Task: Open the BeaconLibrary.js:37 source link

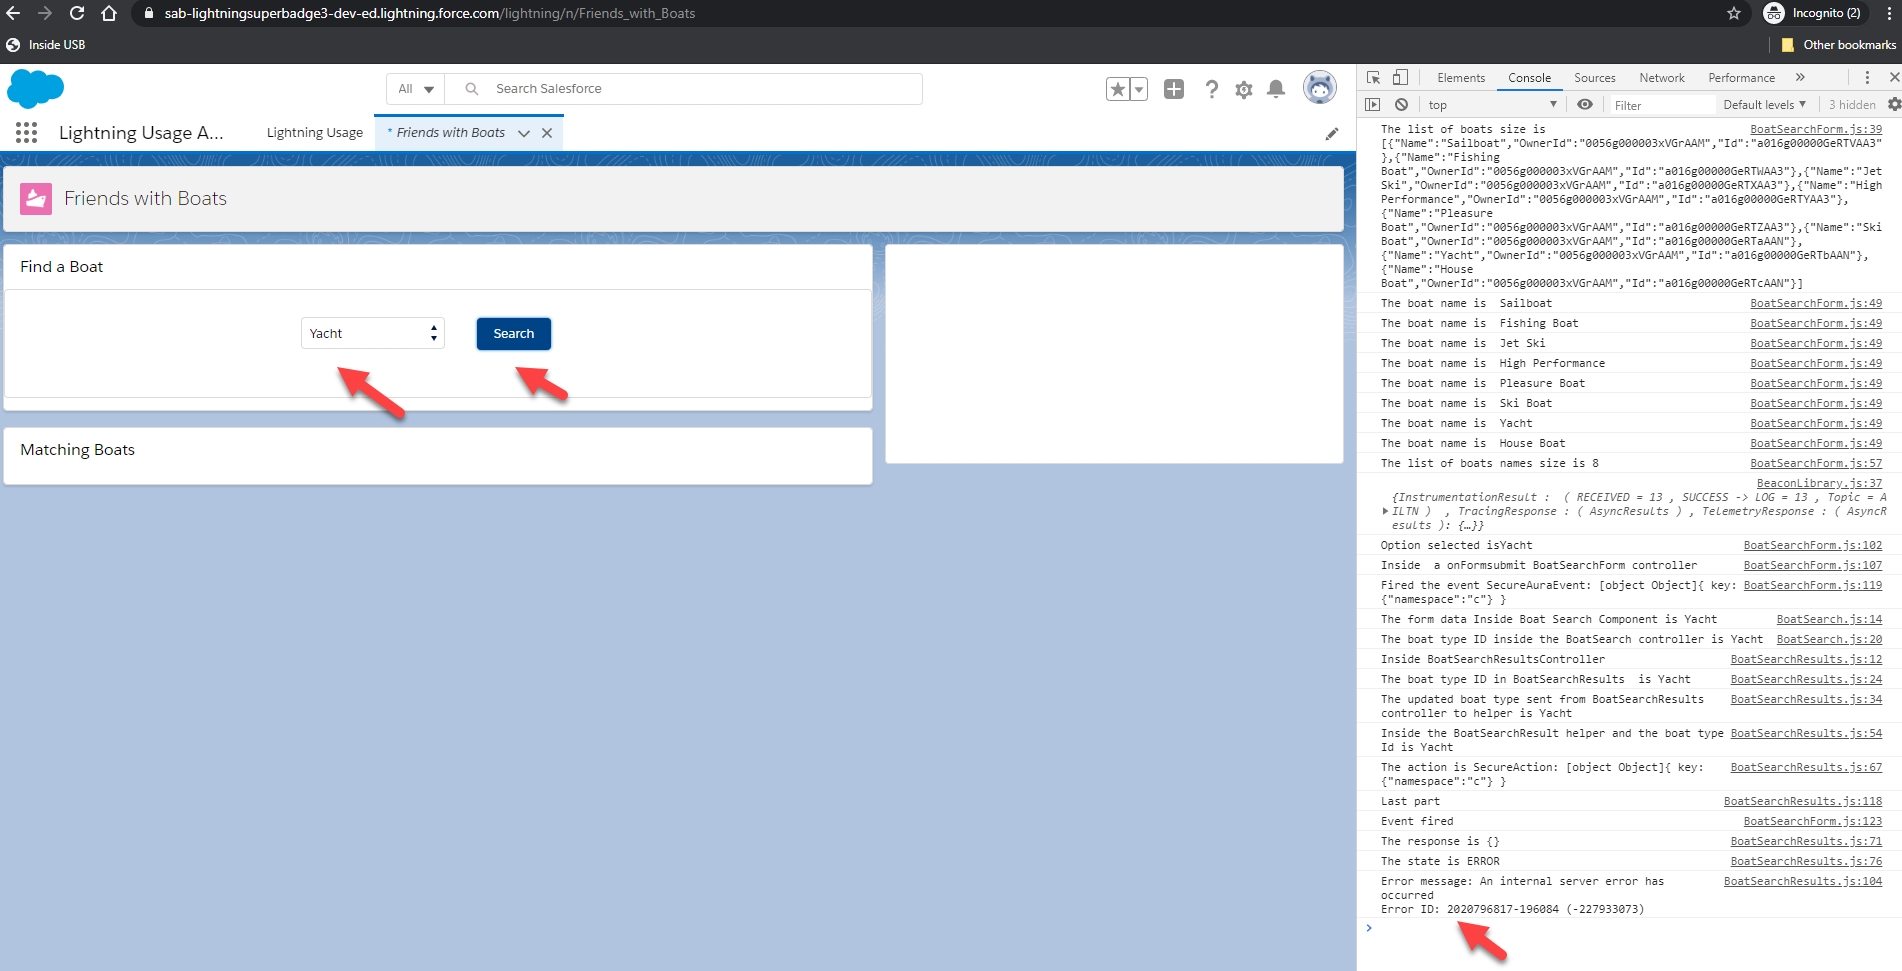Action: click(1819, 483)
